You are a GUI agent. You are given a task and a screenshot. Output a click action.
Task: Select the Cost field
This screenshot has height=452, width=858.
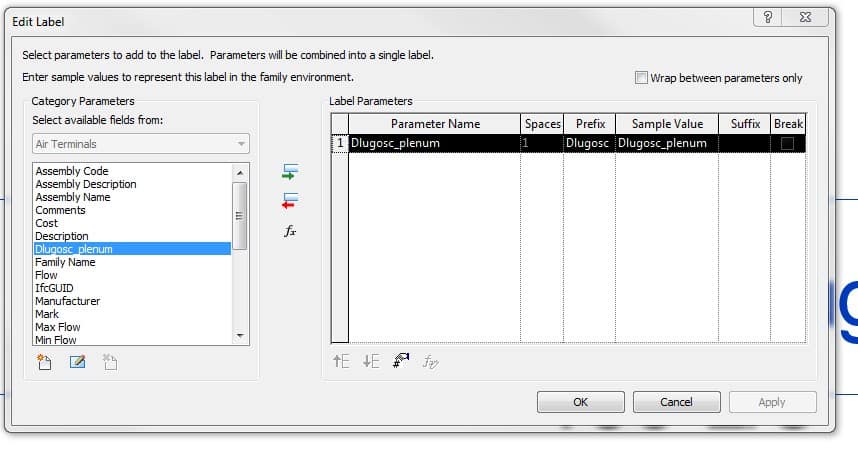pos(131,223)
